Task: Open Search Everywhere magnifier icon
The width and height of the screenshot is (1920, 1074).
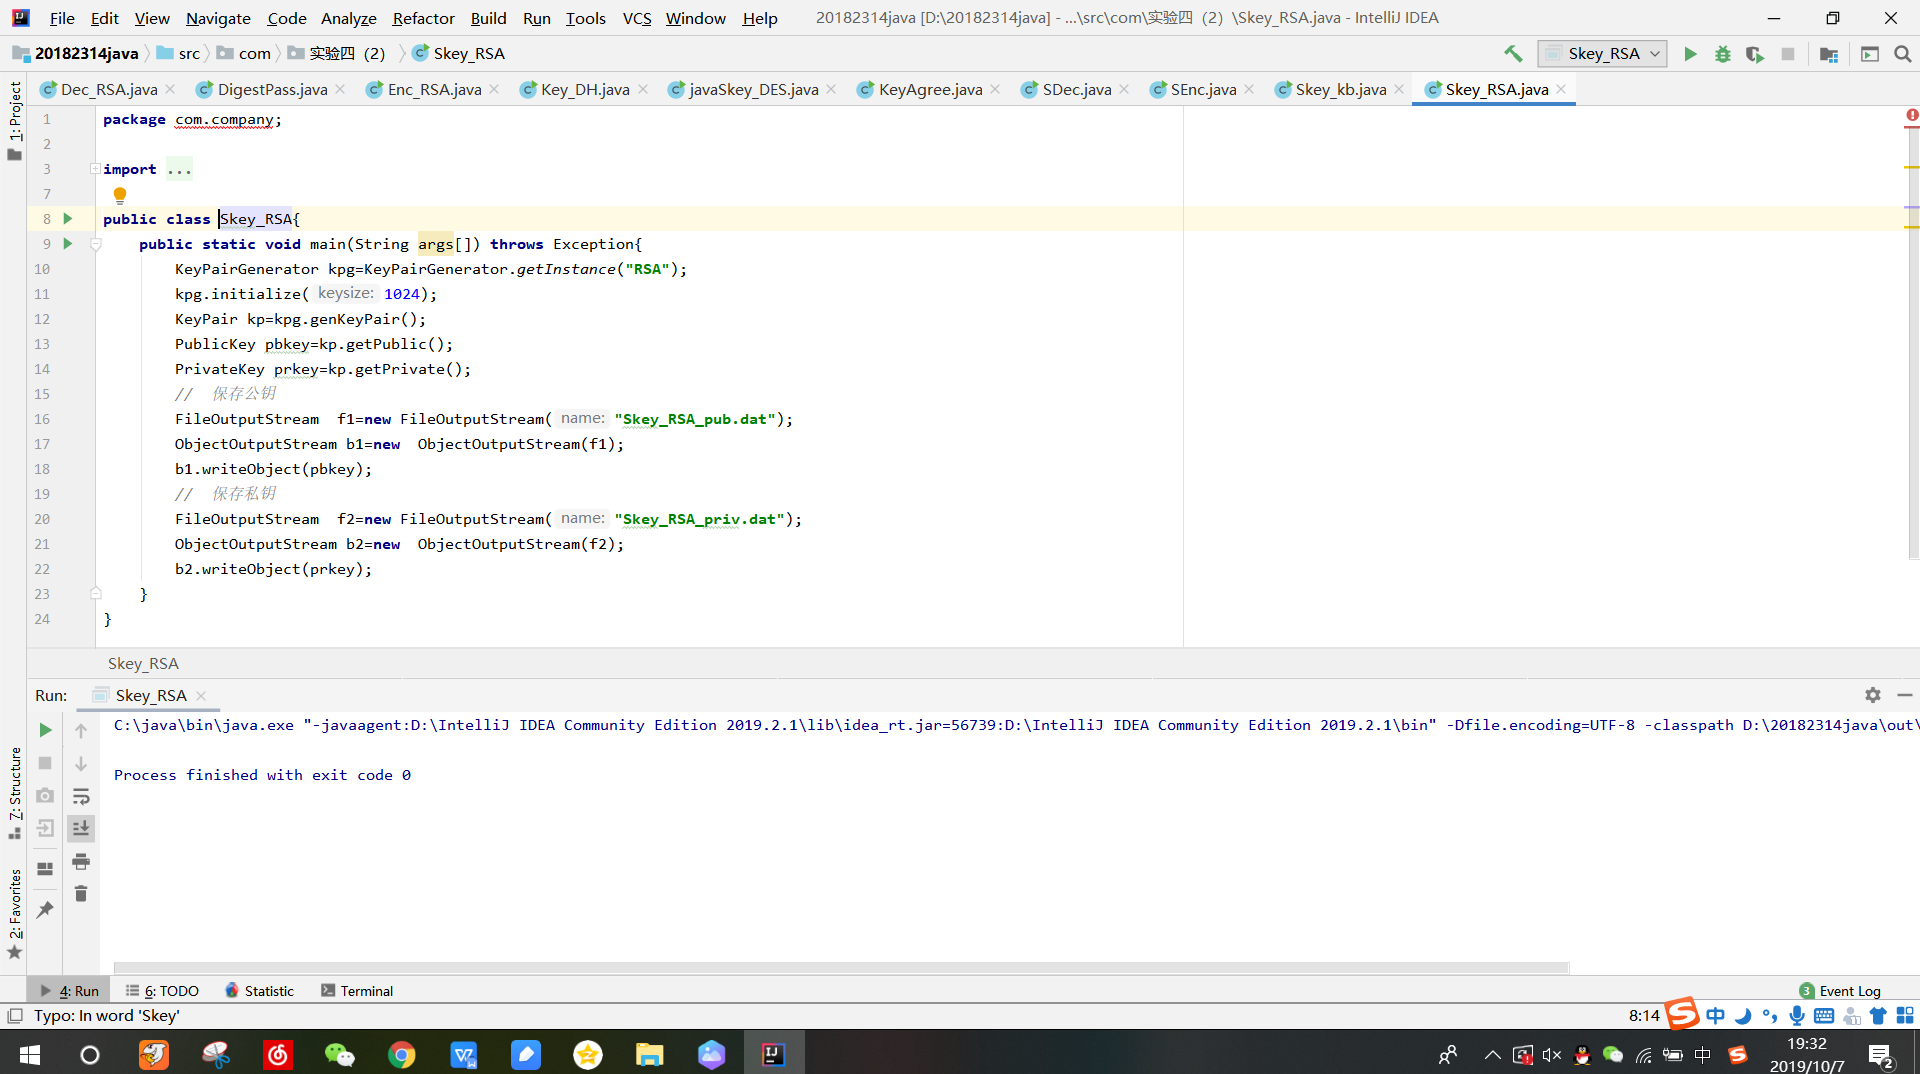Action: [1902, 54]
